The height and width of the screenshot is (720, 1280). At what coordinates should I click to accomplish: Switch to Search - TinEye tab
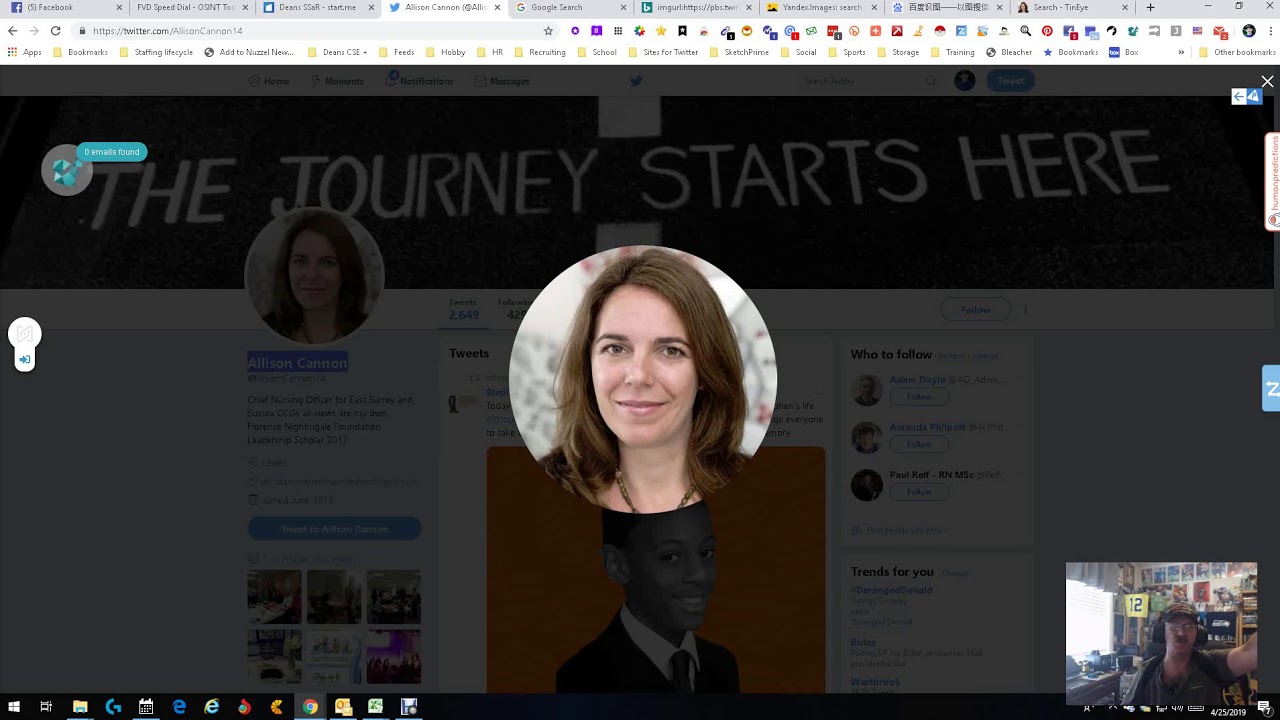pos(1072,7)
